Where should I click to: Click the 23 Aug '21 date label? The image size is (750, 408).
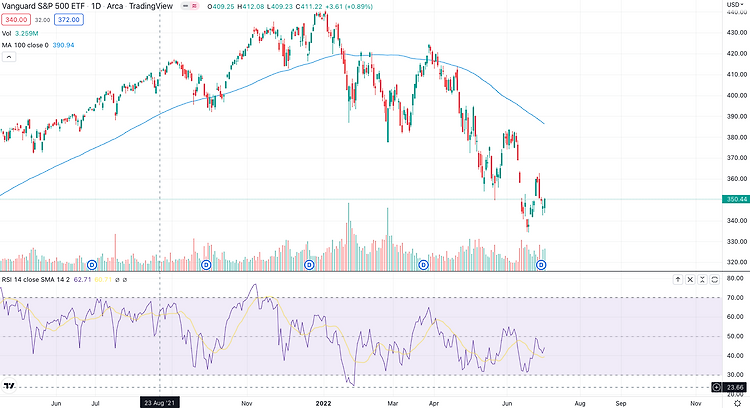pos(160,403)
